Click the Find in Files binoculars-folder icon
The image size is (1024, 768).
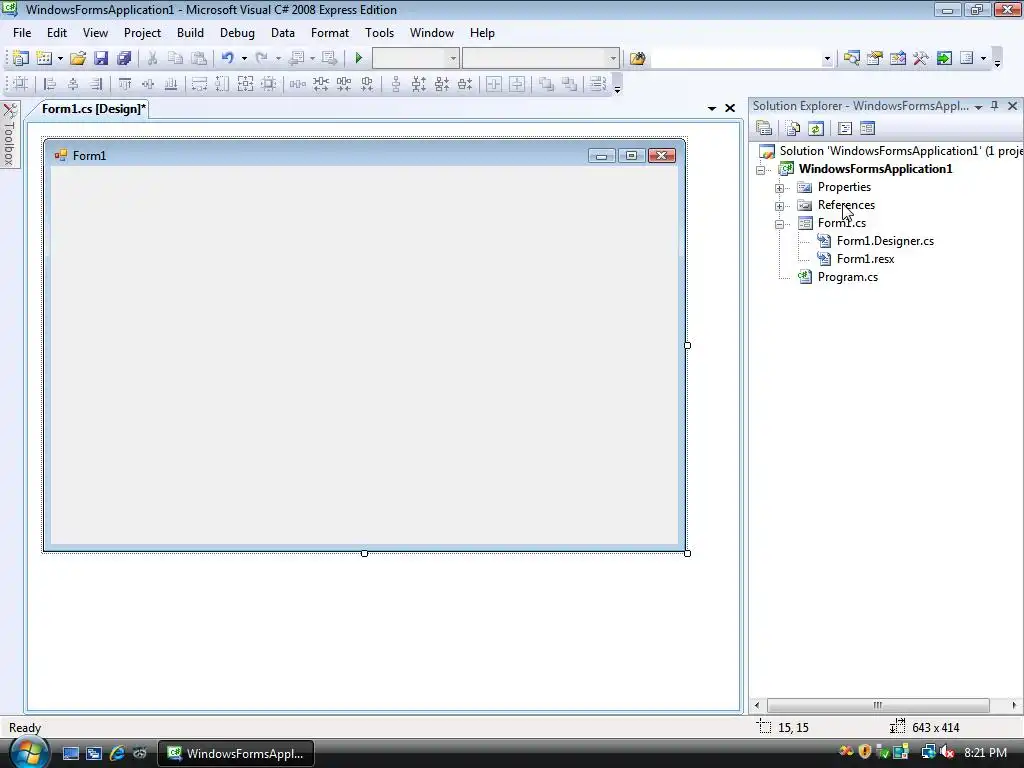(637, 58)
